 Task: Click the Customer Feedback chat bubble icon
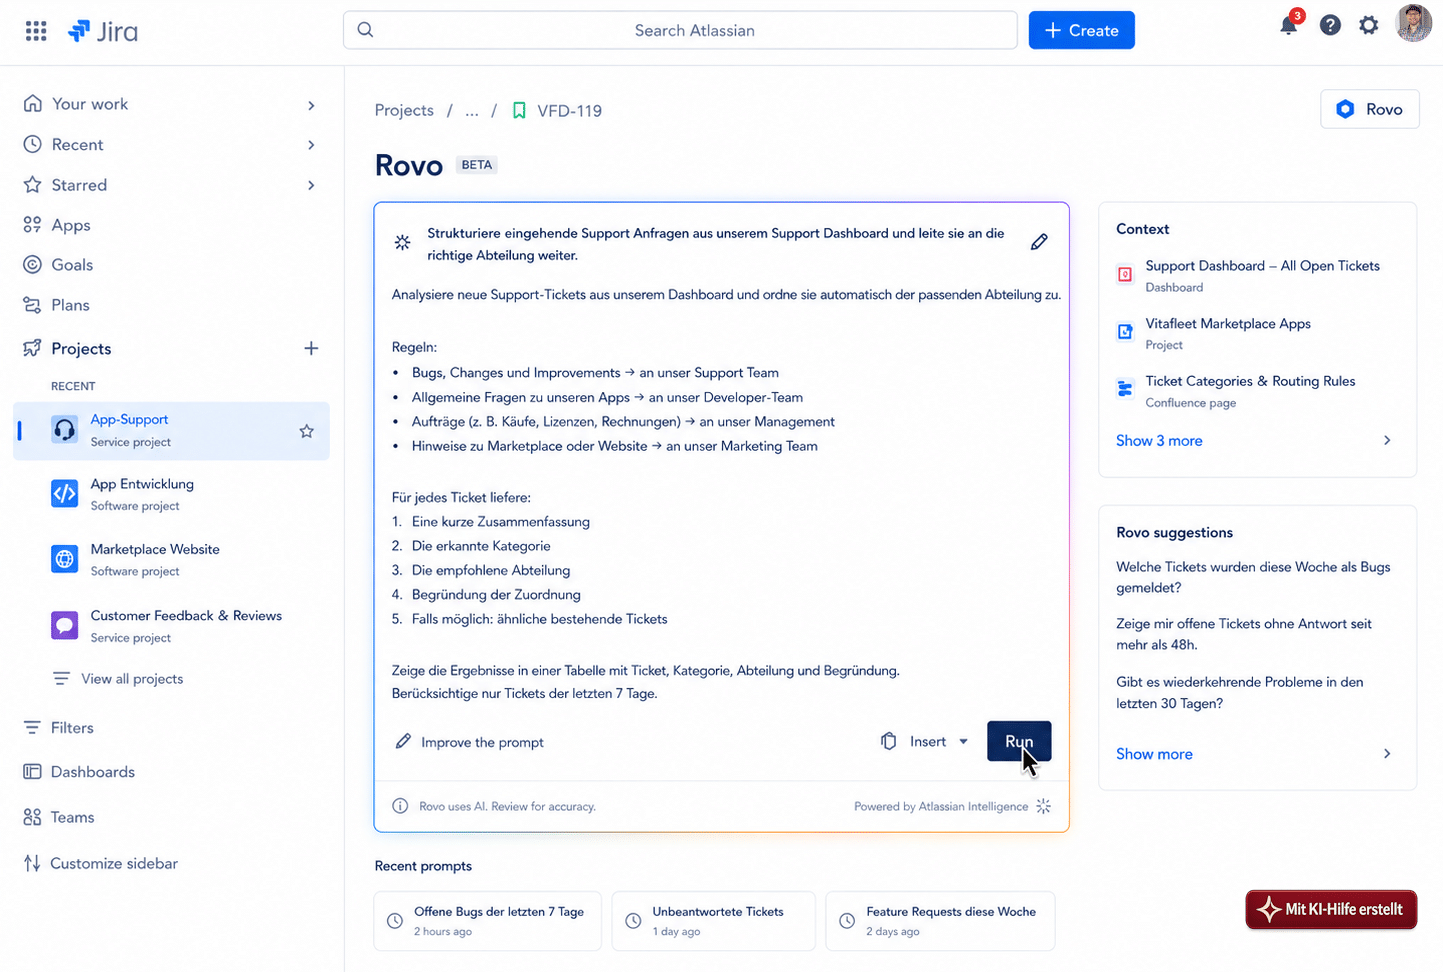(x=65, y=626)
